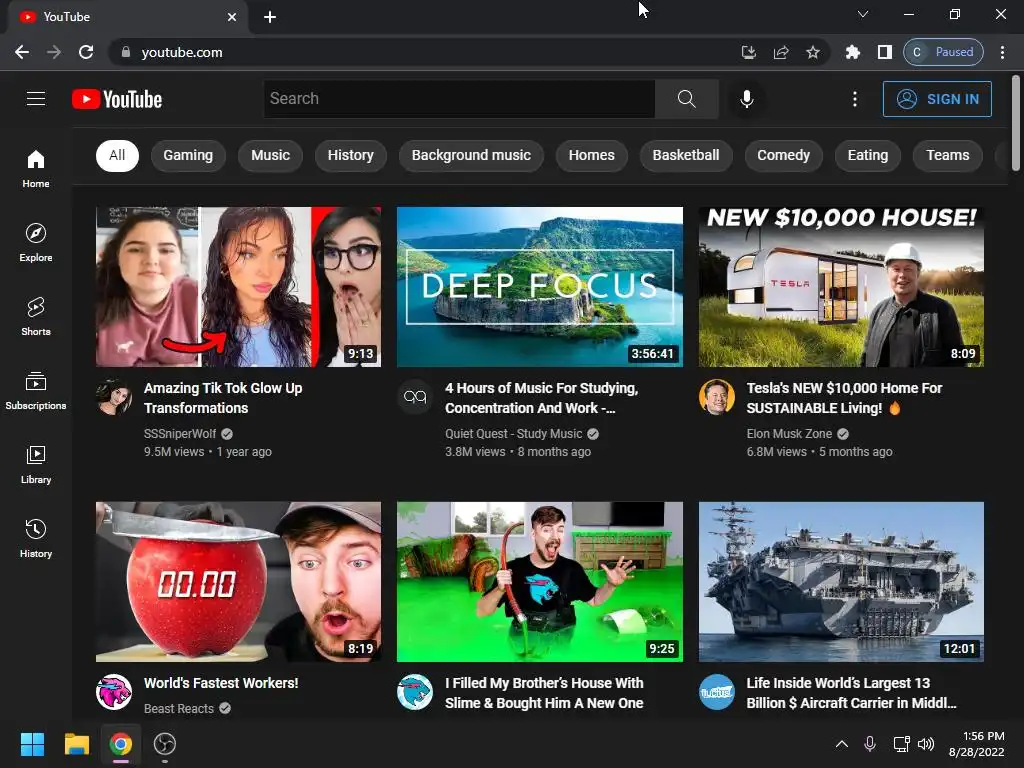Click World's Fastest Workers title
Screen dimensions: 1024x768
[x=221, y=683]
